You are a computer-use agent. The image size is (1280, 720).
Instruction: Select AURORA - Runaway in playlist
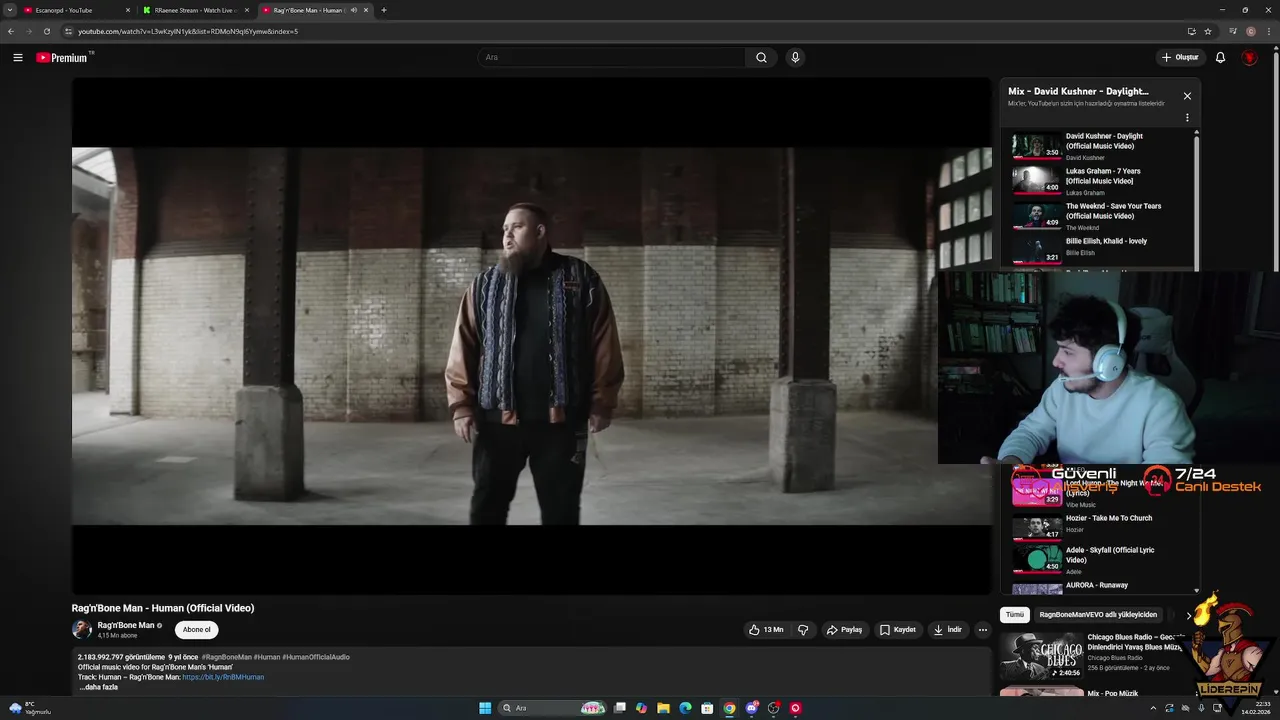(1099, 587)
